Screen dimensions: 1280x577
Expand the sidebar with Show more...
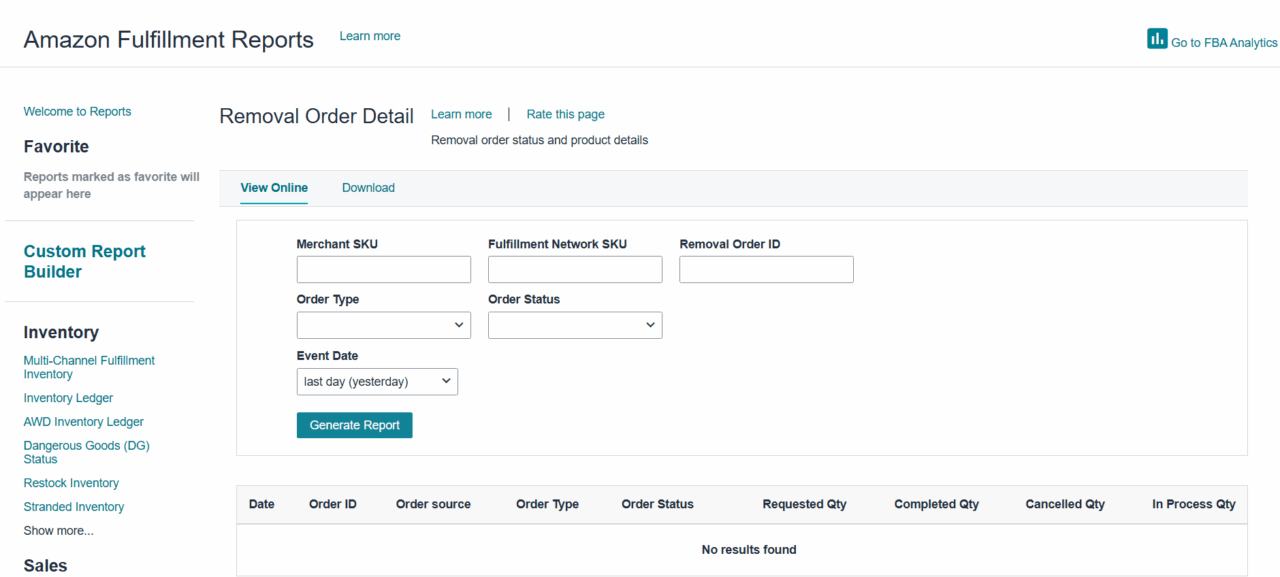point(58,531)
